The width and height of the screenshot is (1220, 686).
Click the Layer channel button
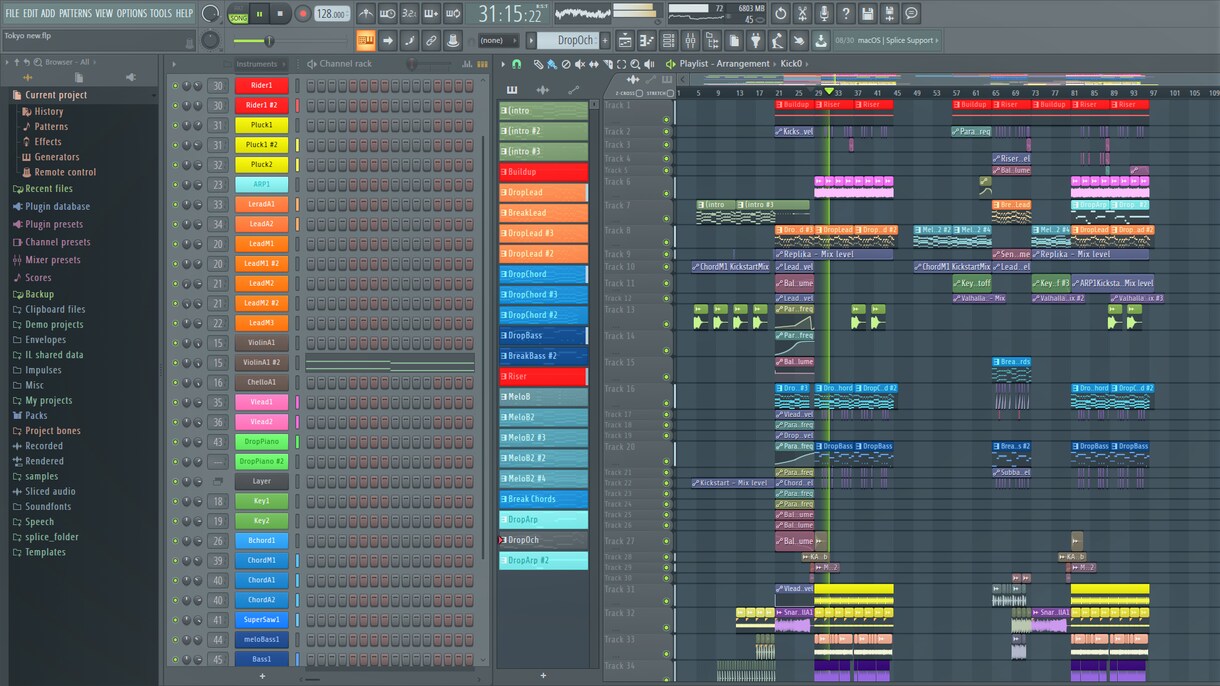[261, 481]
